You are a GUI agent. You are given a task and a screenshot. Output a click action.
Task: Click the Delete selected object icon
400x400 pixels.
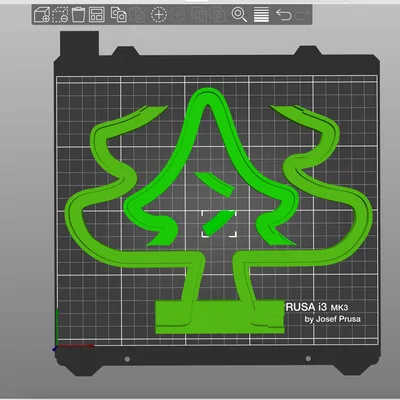point(60,15)
